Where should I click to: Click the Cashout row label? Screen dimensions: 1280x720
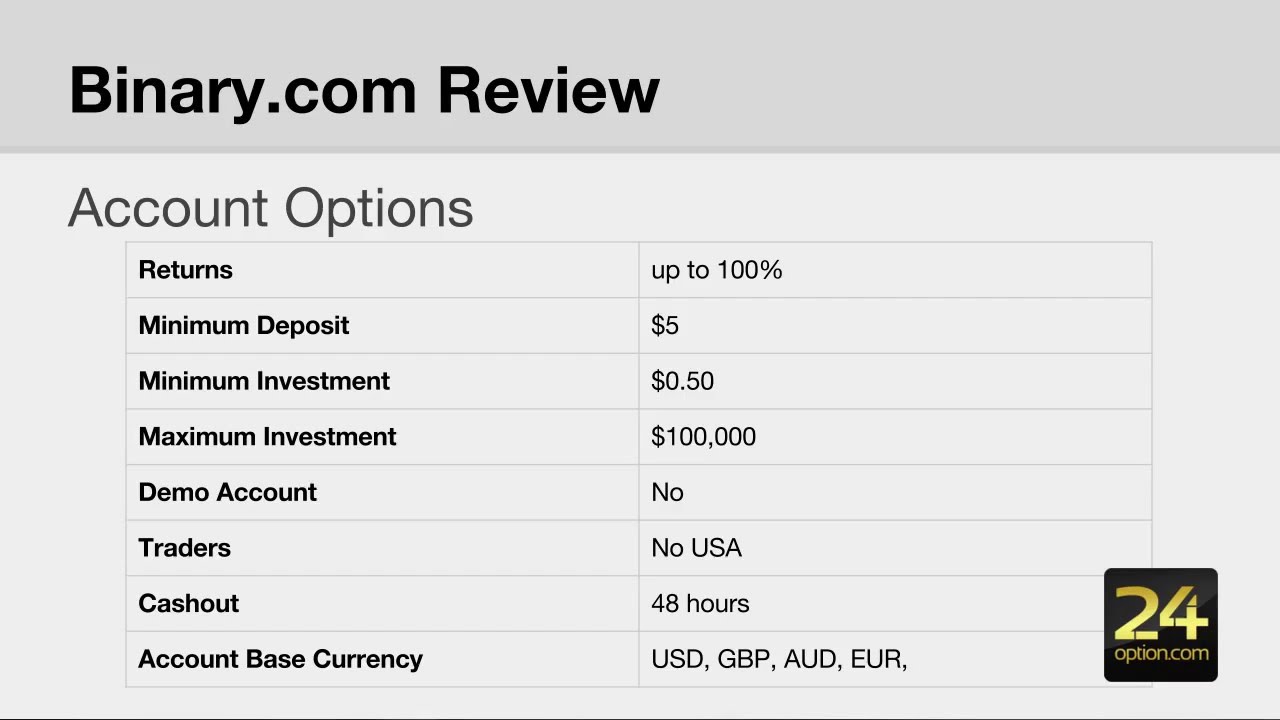188,604
